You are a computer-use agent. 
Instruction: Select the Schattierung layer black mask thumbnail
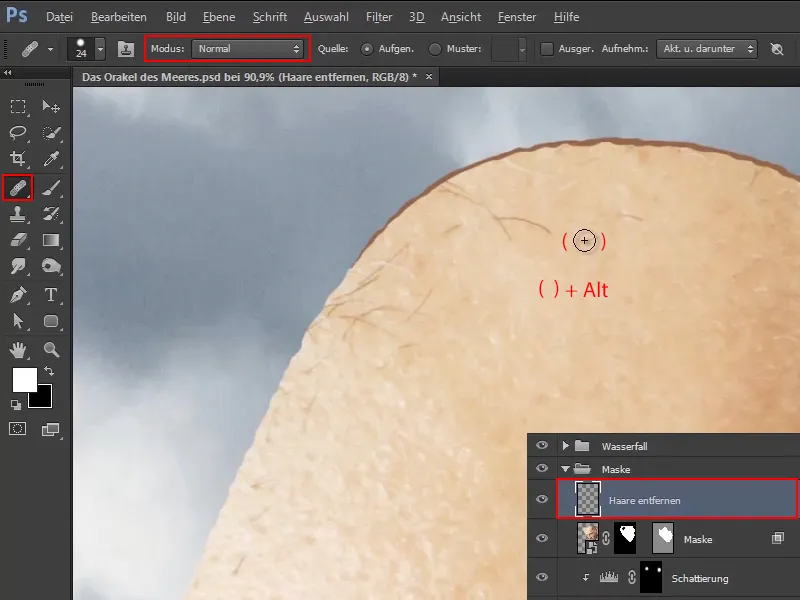point(651,577)
